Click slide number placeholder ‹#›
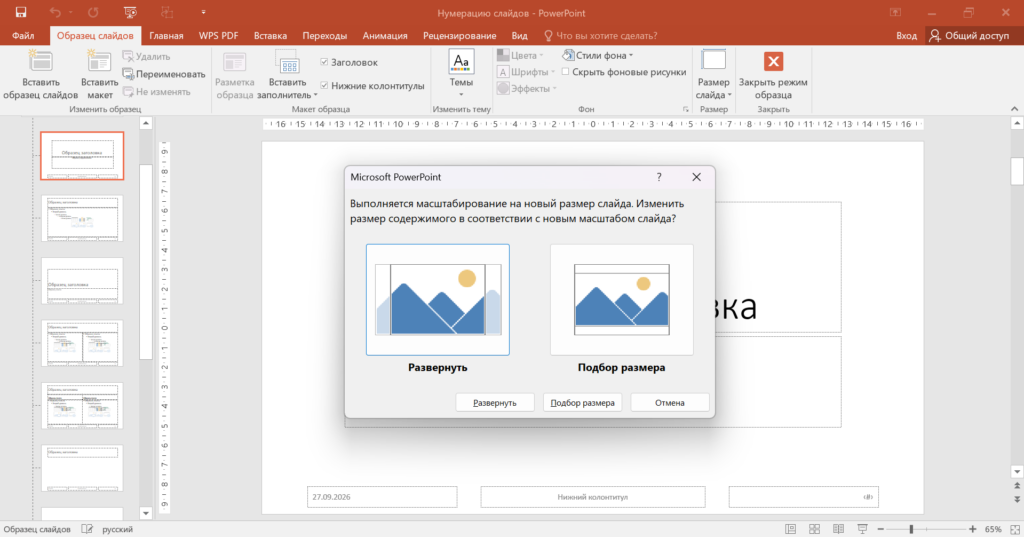The image size is (1024, 537). point(803,496)
